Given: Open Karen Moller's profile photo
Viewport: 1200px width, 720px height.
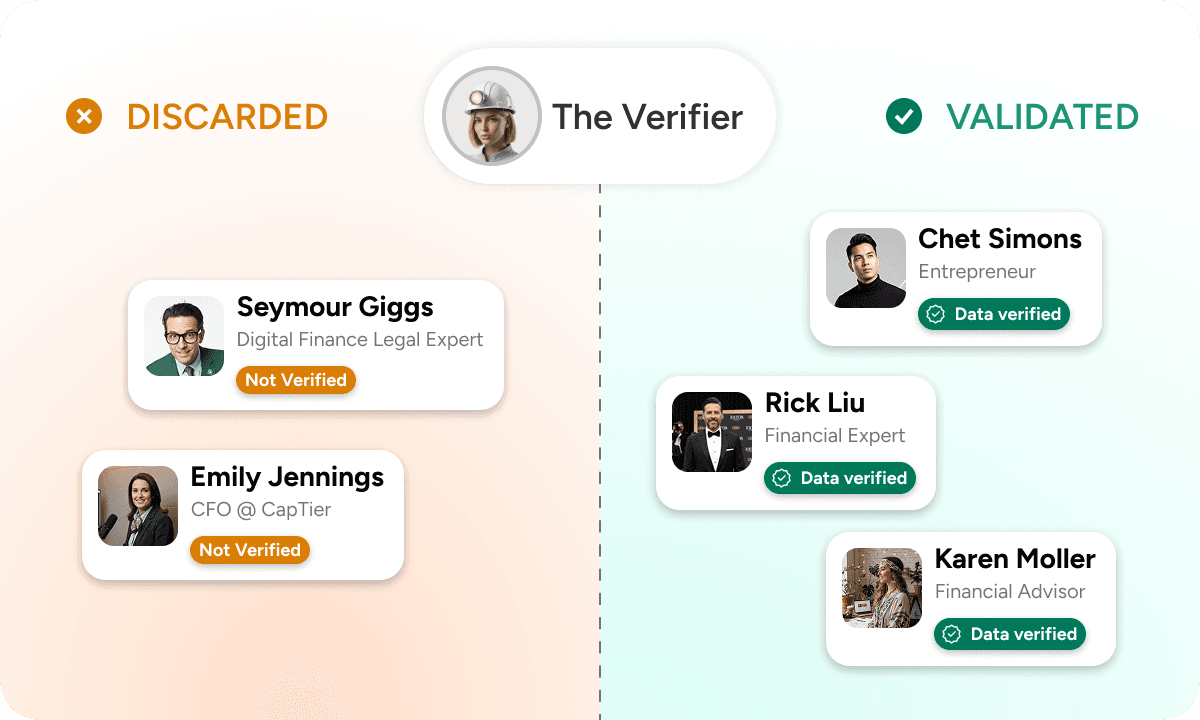Looking at the screenshot, I should pos(882,588).
